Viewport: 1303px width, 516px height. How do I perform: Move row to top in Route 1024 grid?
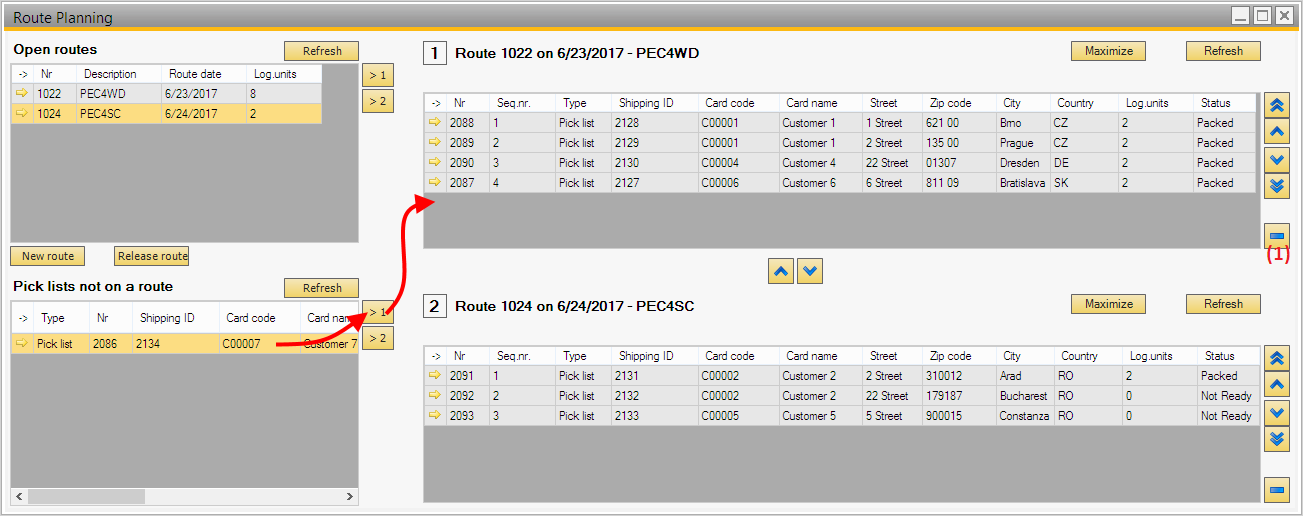point(1276,359)
